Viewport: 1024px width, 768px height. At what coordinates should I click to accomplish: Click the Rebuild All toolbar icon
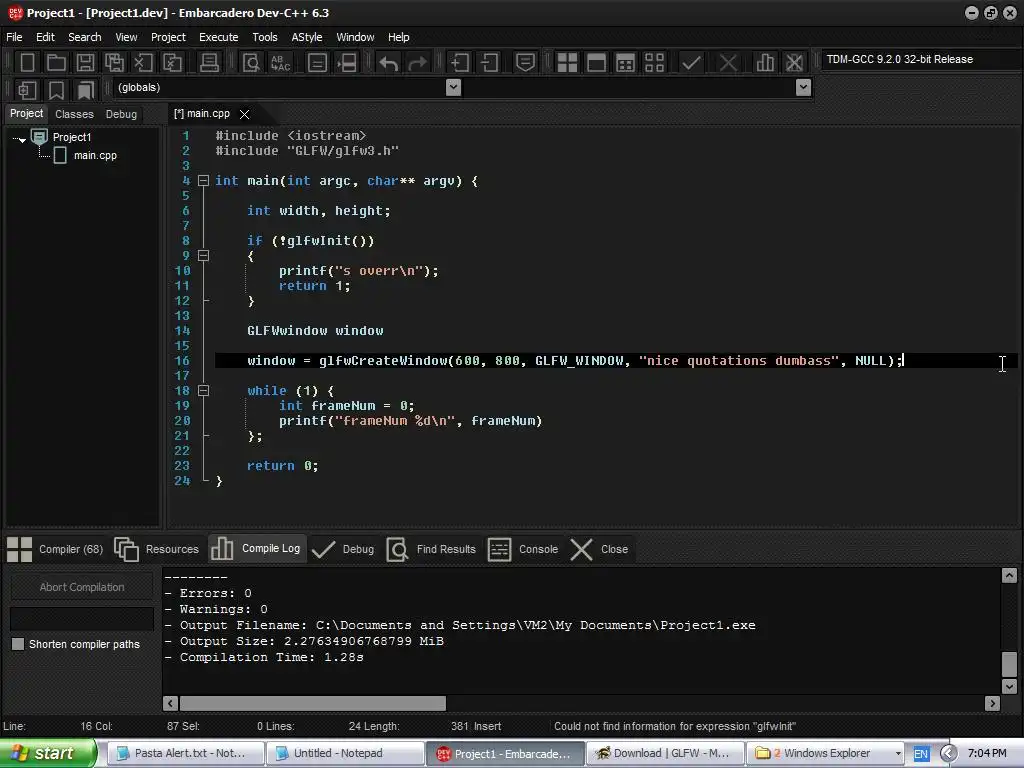click(654, 63)
